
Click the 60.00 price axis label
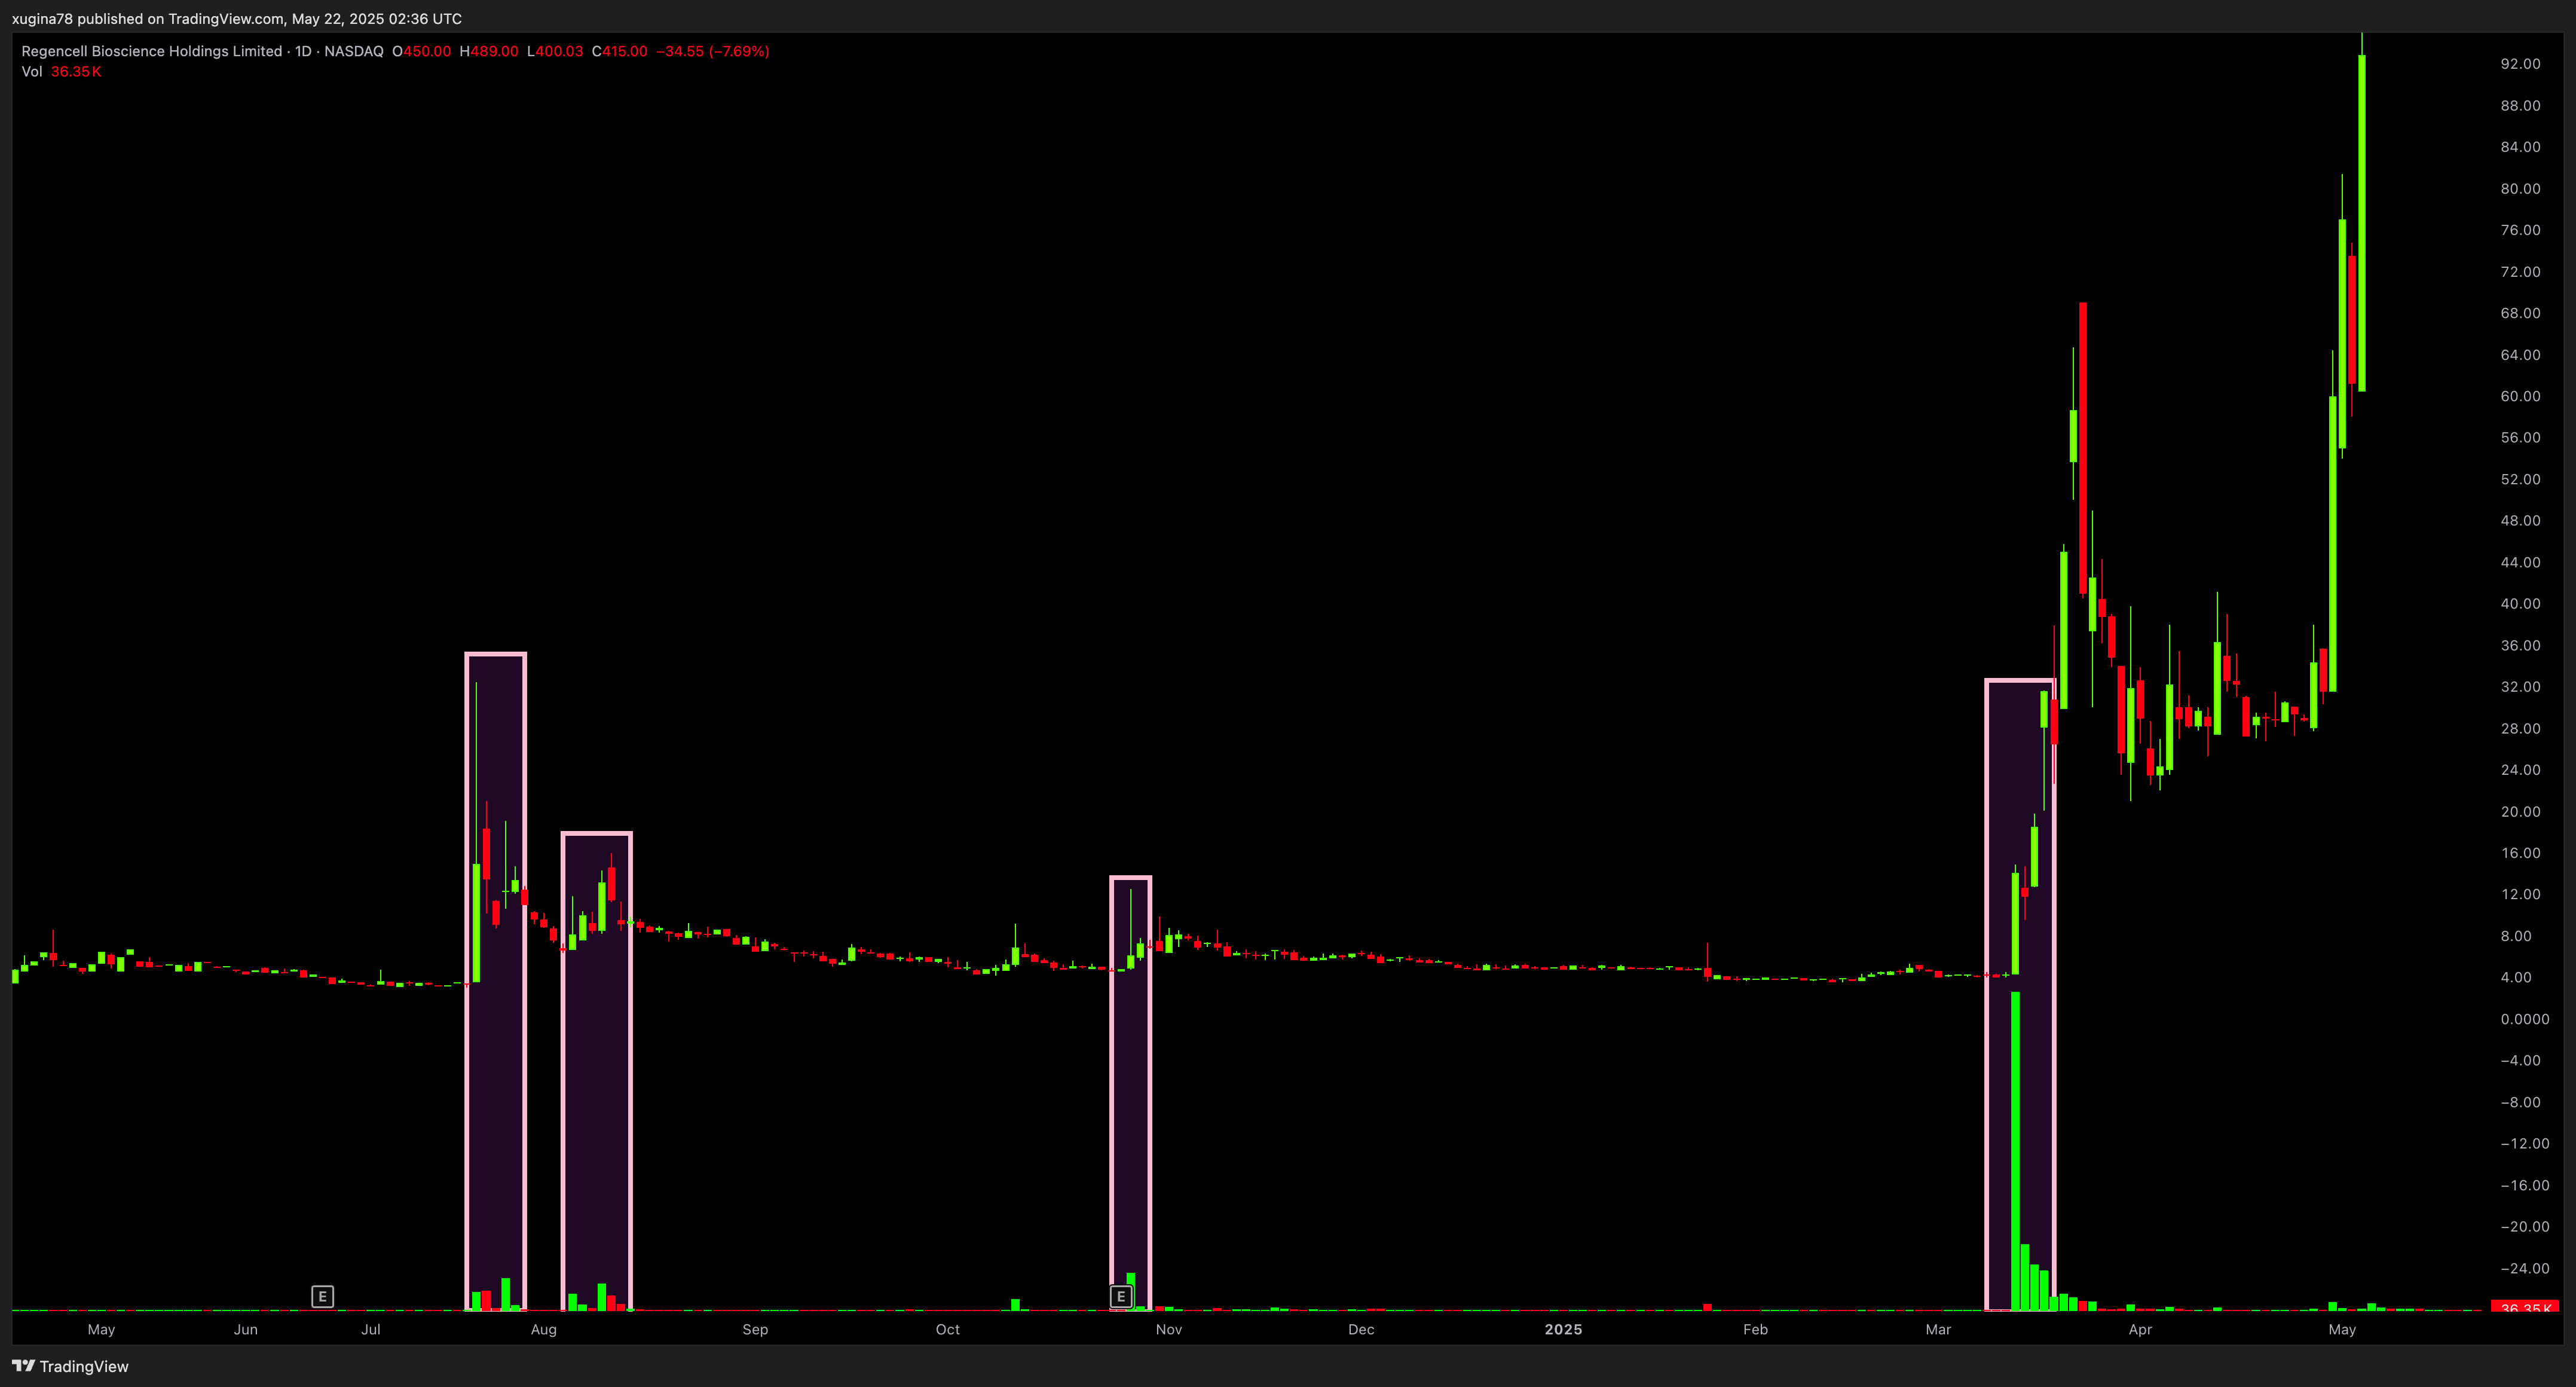tap(2520, 396)
